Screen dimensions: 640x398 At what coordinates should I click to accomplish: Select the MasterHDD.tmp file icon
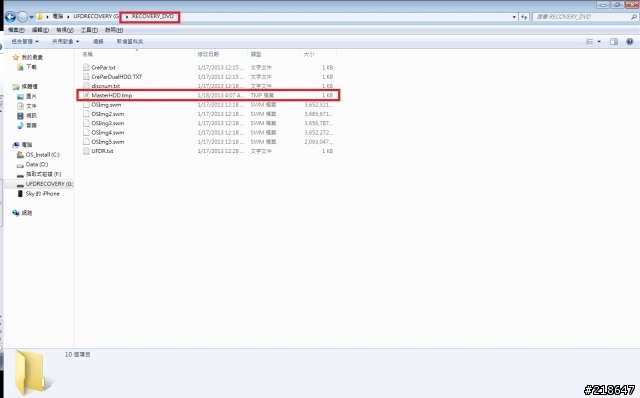click(86, 95)
